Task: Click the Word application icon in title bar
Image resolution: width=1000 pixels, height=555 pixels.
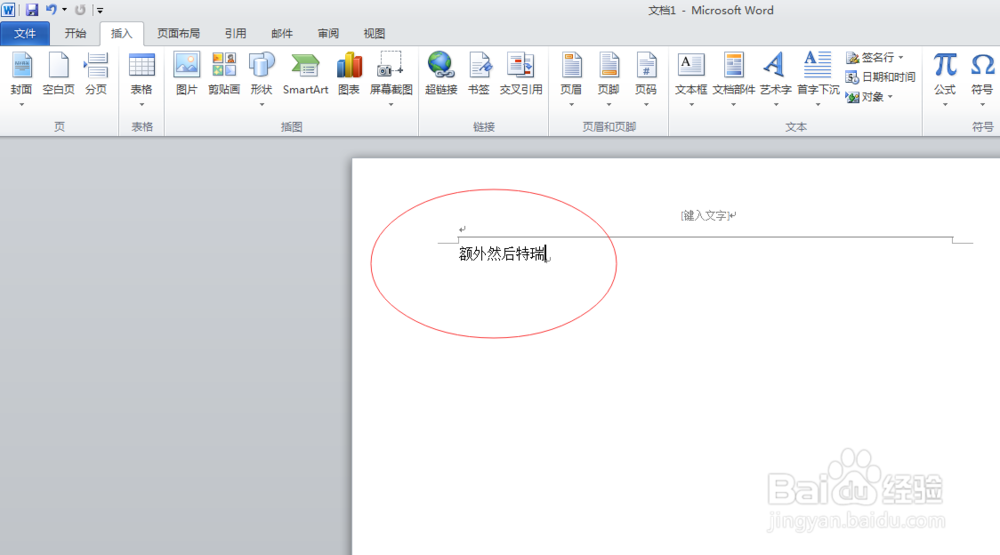Action: point(8,10)
